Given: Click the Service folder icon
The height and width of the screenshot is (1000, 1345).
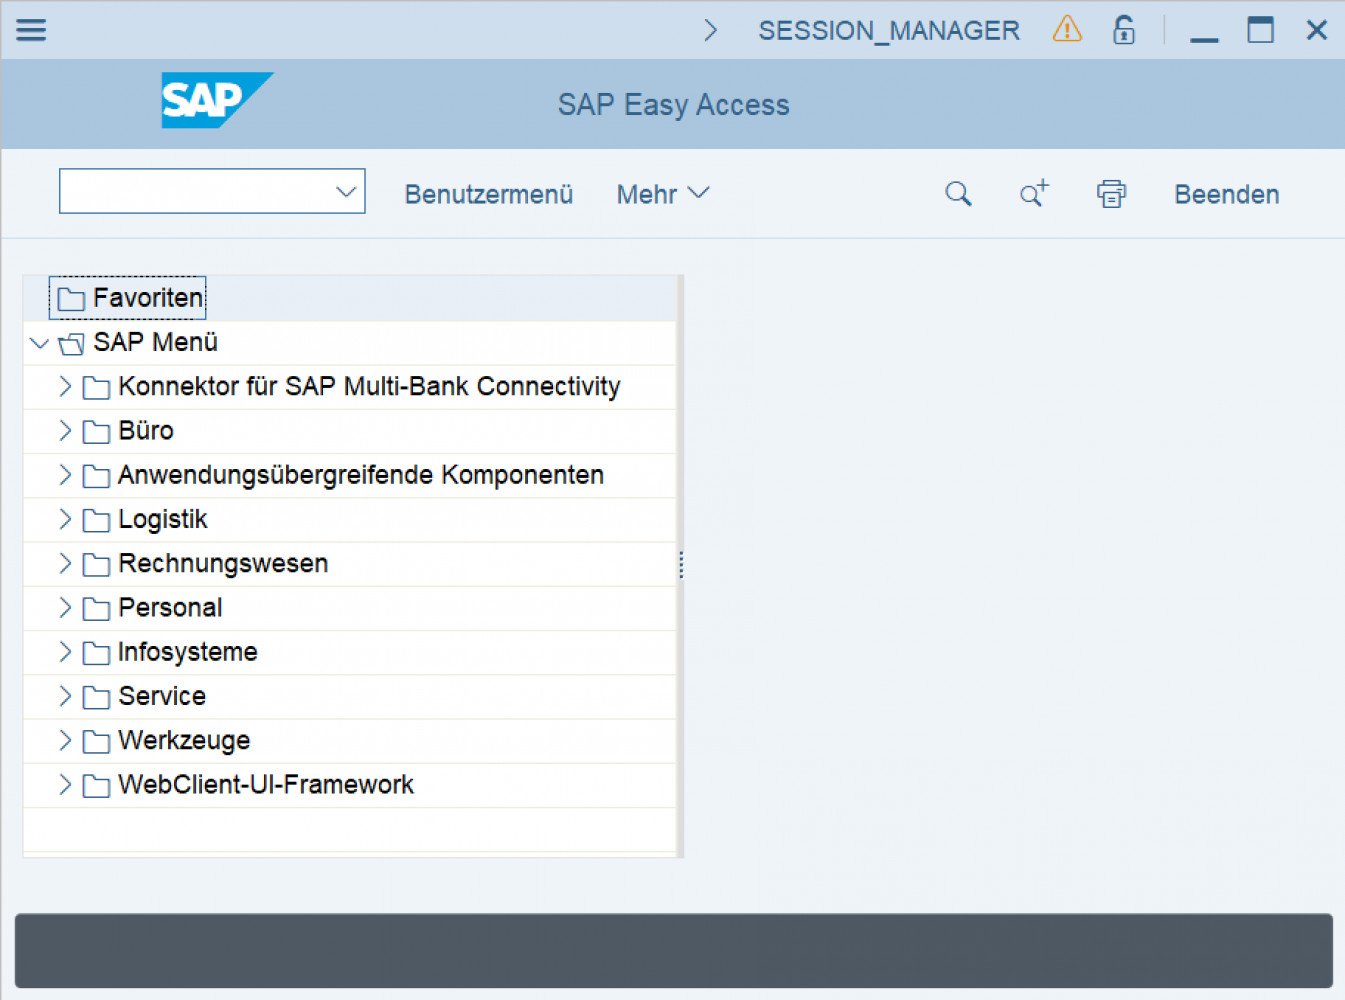Looking at the screenshot, I should coord(96,697).
